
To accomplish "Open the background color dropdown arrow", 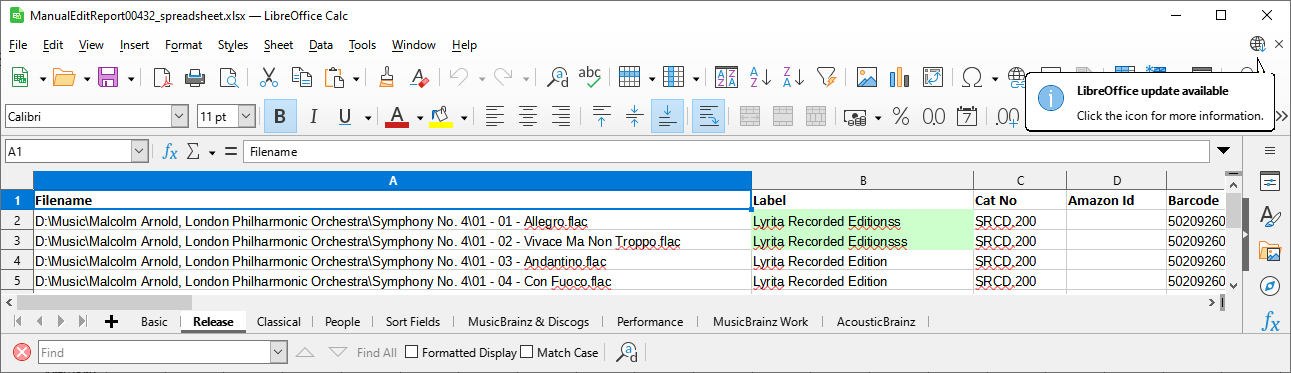I will point(463,117).
